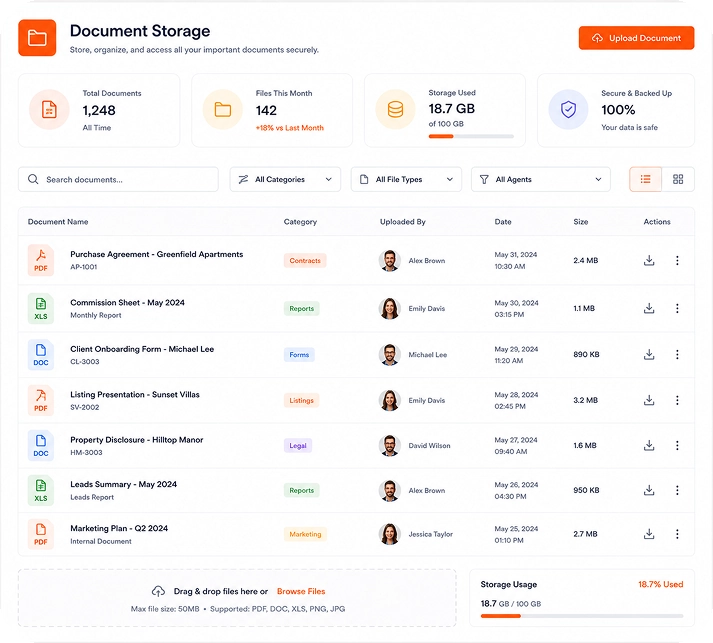
Task: Open more actions for Marketing Plan row
Action: (677, 534)
